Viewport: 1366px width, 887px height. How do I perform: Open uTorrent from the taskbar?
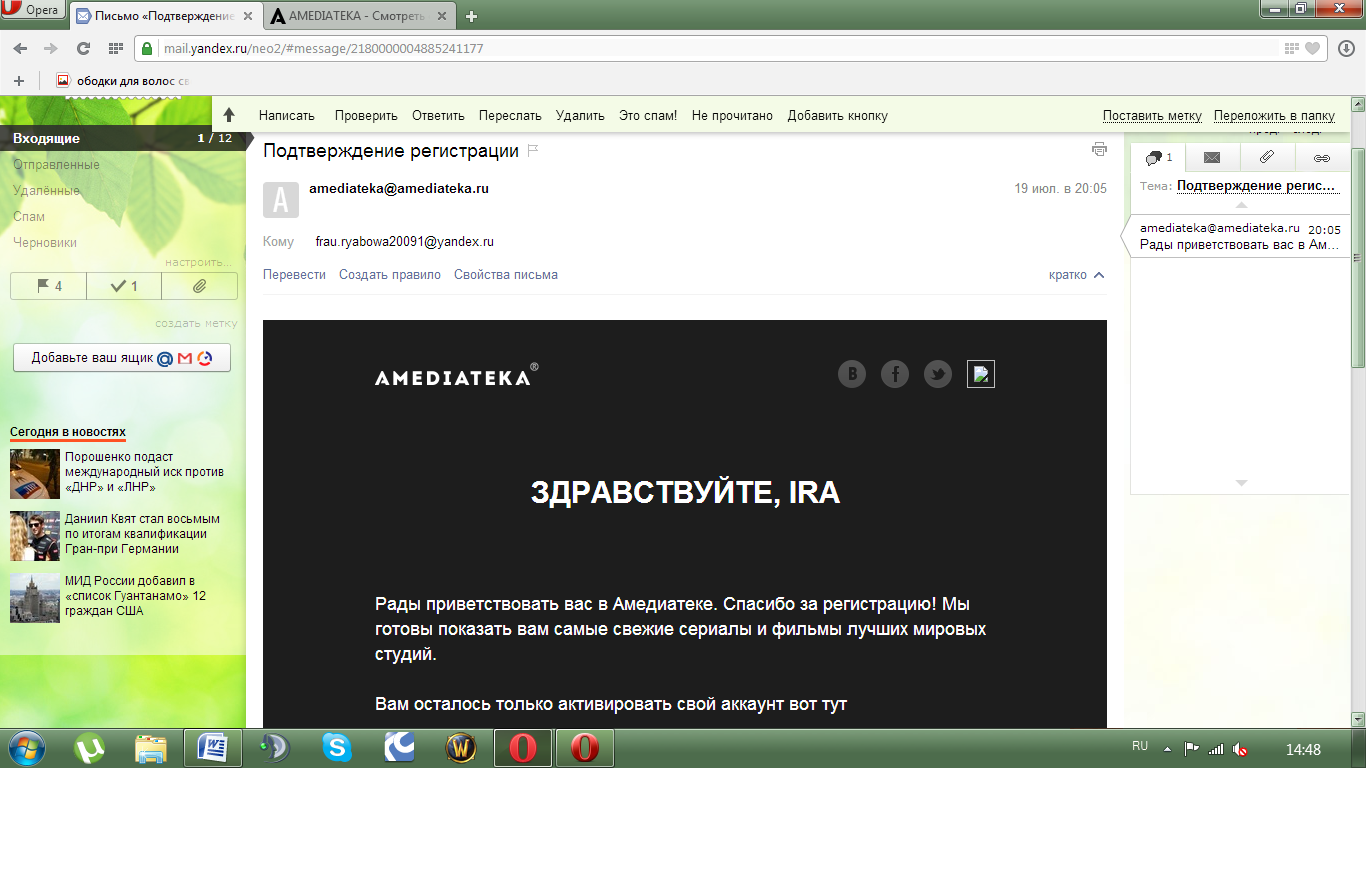pos(90,748)
